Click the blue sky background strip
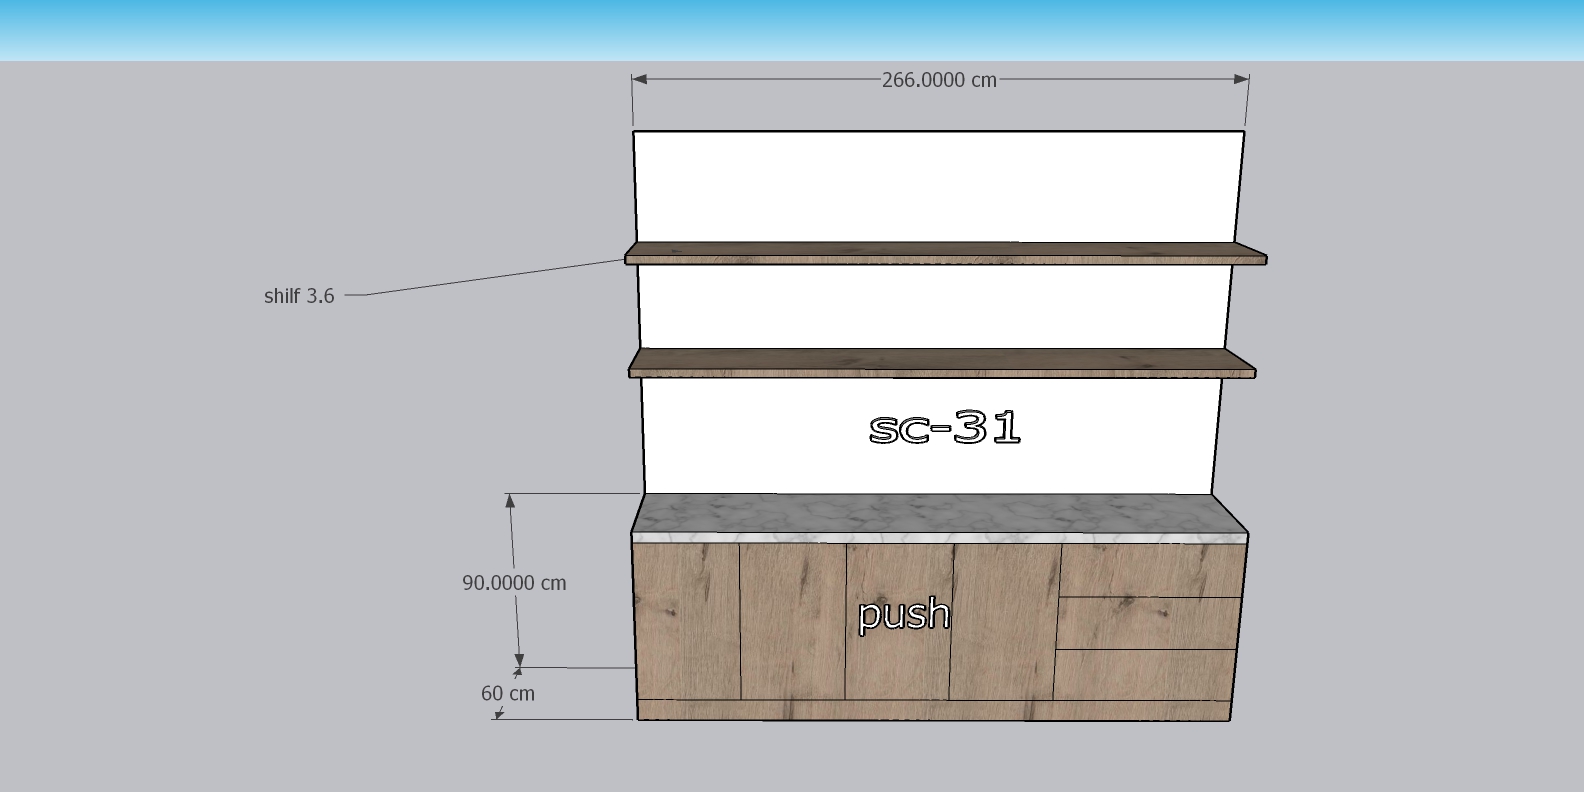This screenshot has width=1584, height=792. (x=792, y=30)
